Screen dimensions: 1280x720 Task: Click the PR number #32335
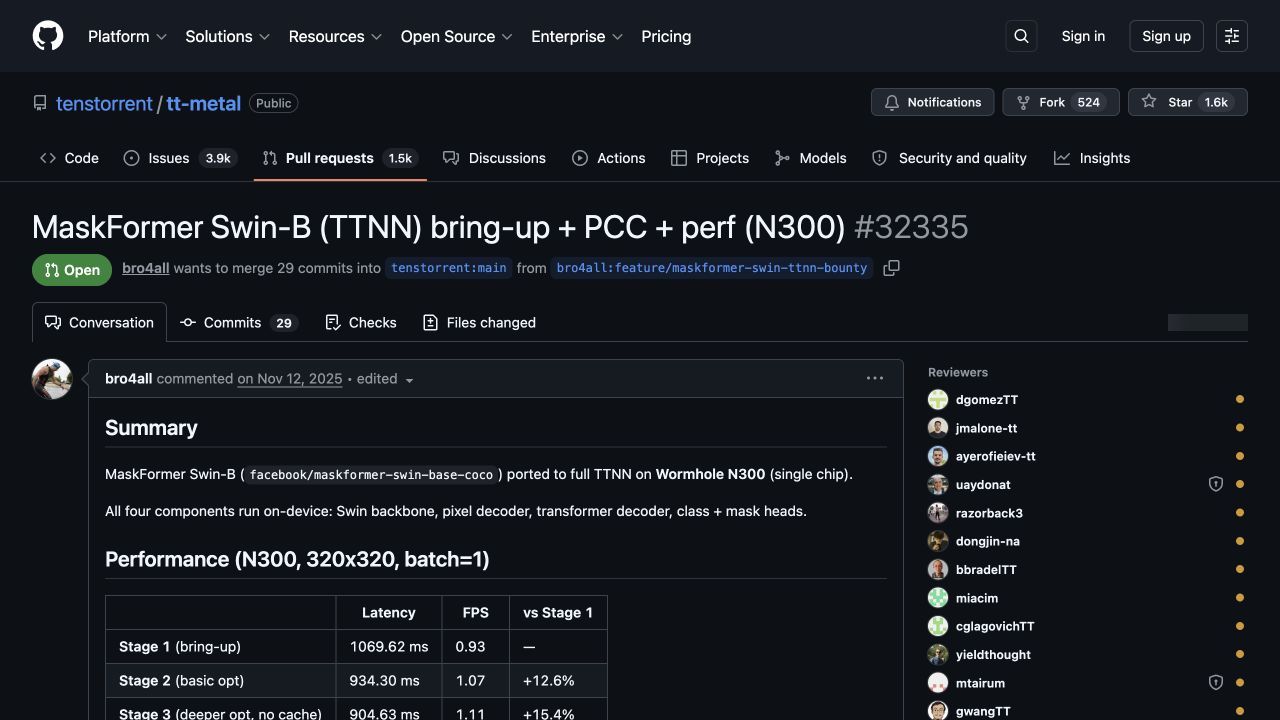coord(911,227)
